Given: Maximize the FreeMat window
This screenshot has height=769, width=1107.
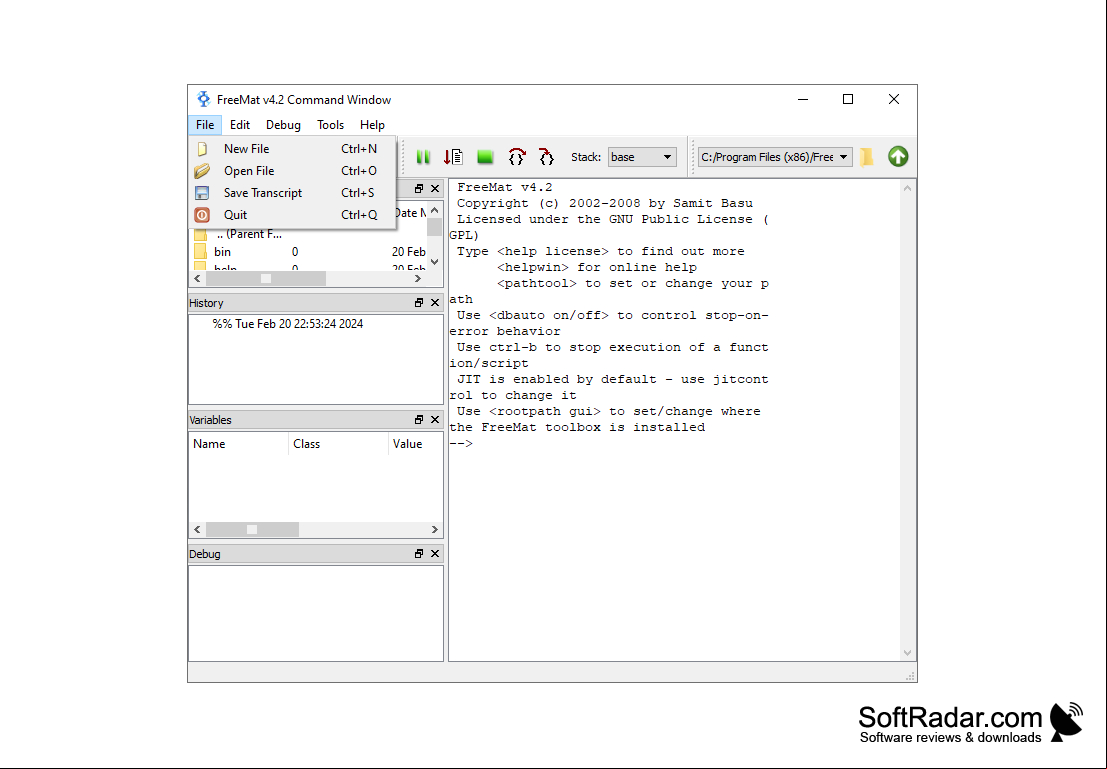Looking at the screenshot, I should (848, 100).
